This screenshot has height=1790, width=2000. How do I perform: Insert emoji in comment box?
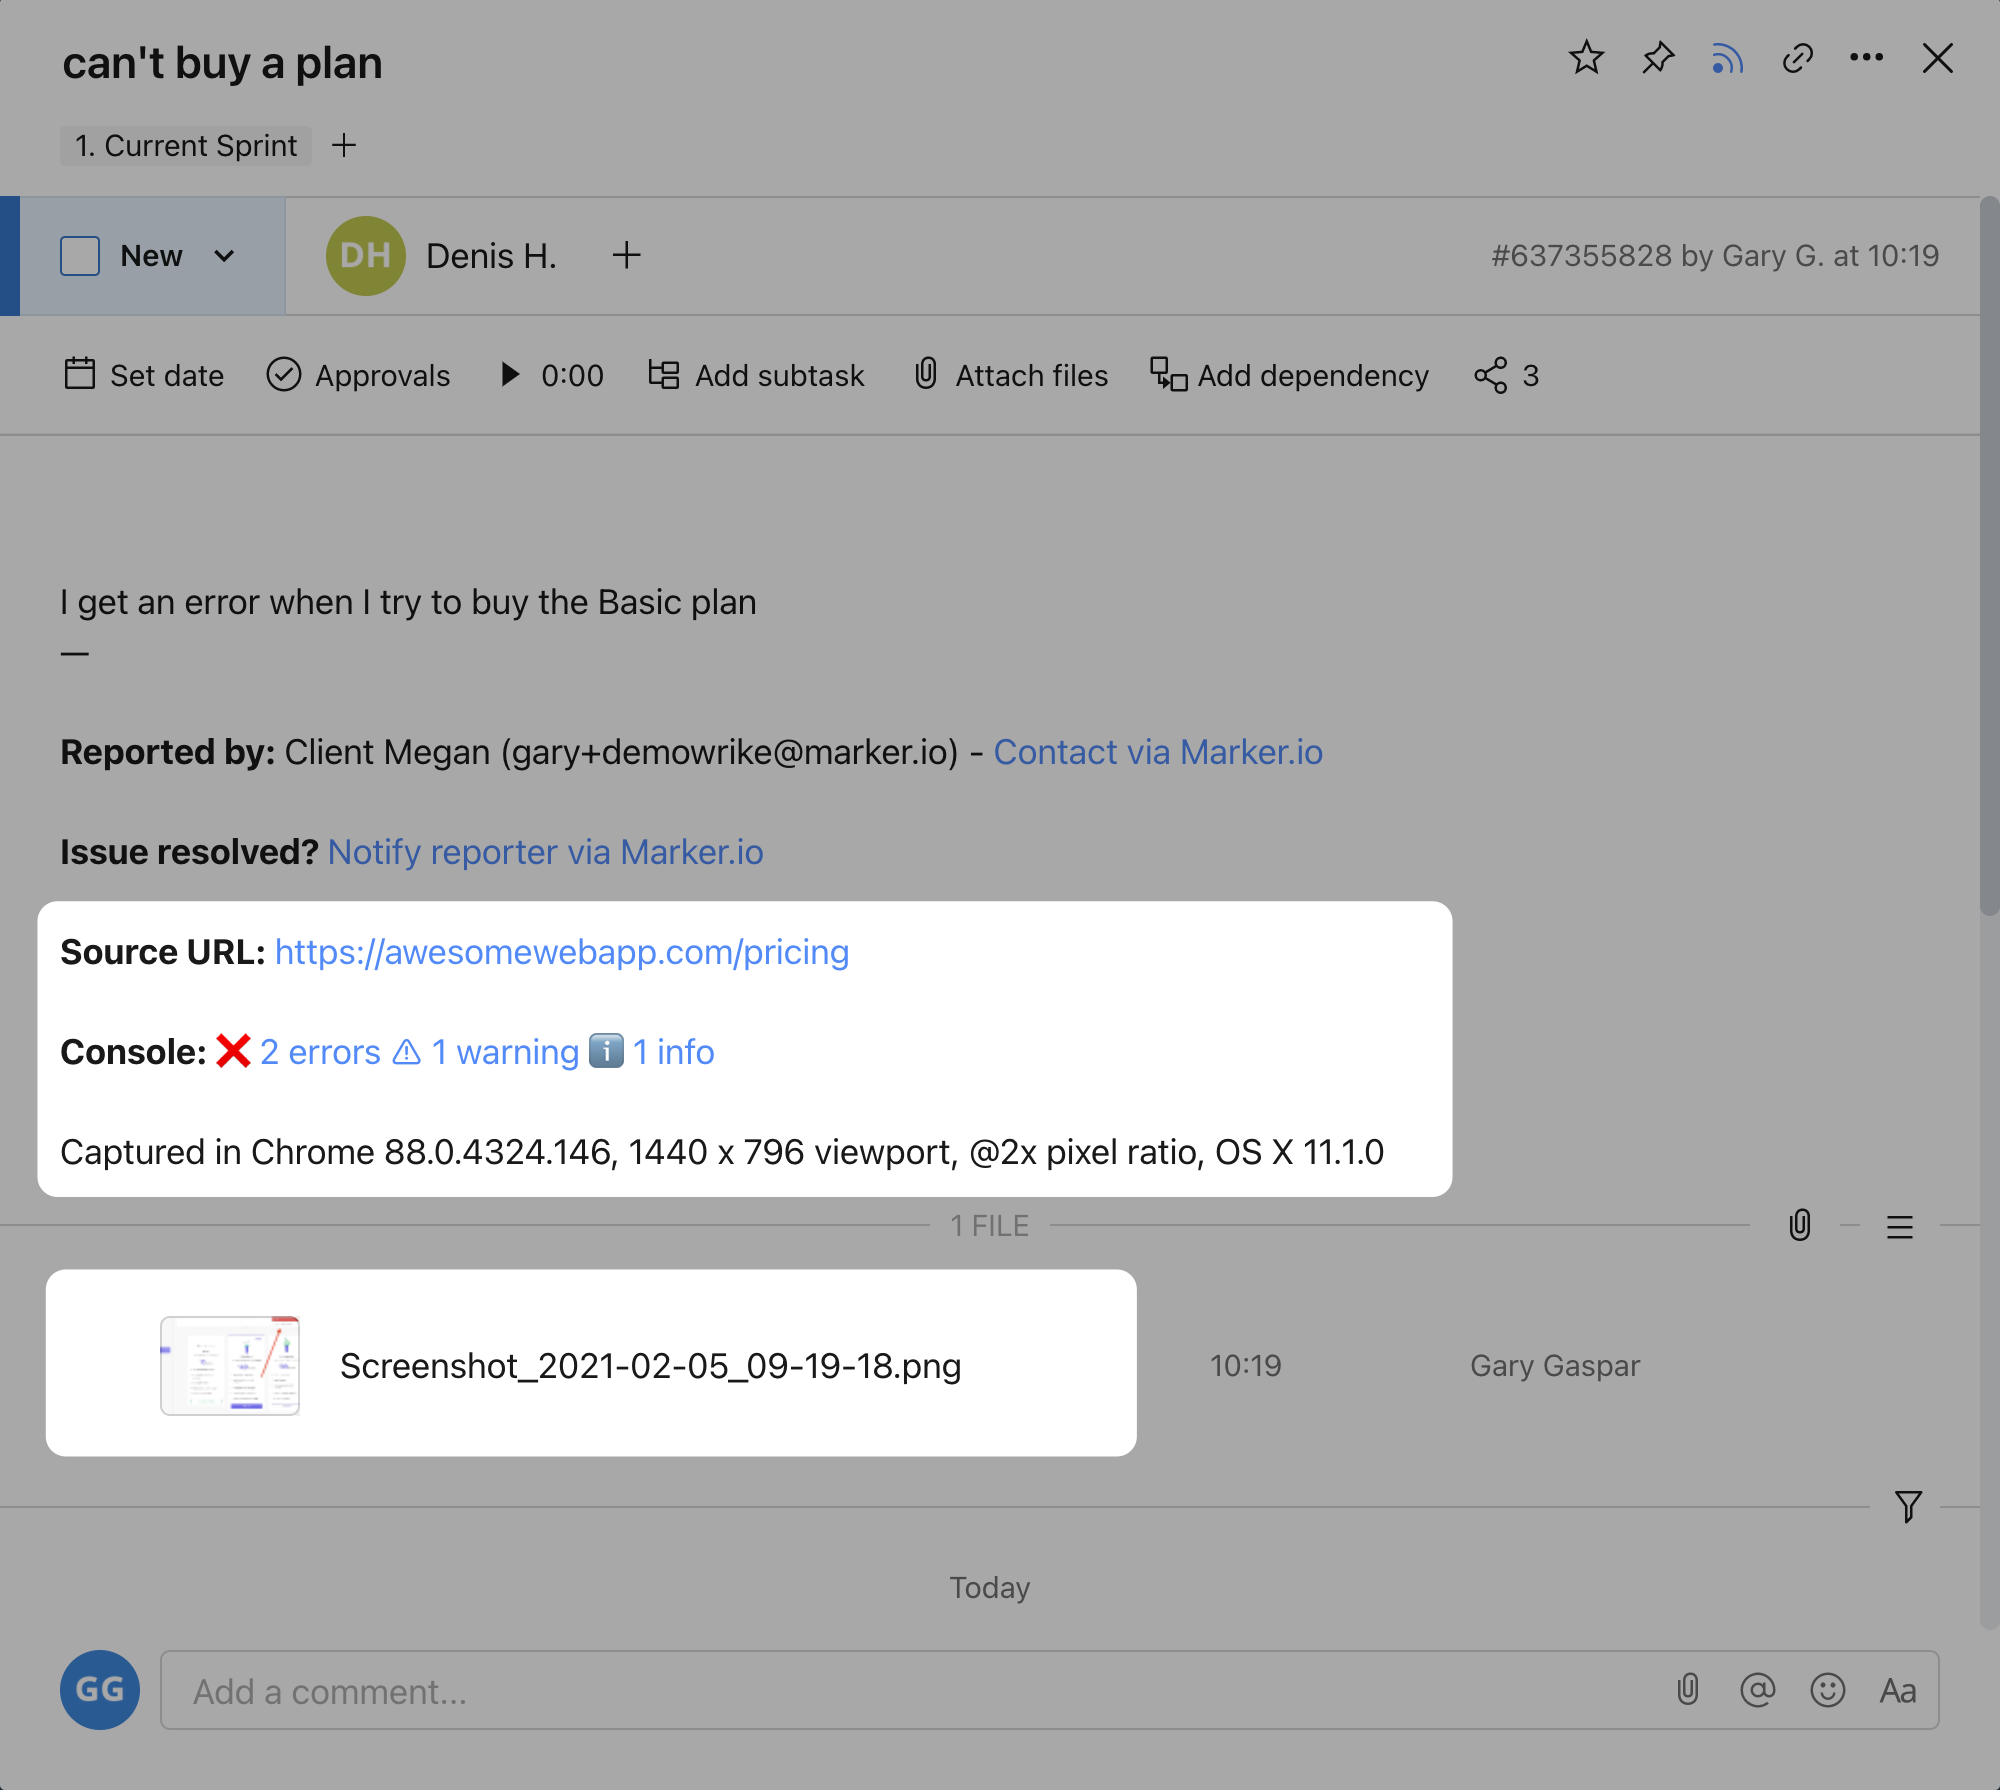coord(1827,1691)
